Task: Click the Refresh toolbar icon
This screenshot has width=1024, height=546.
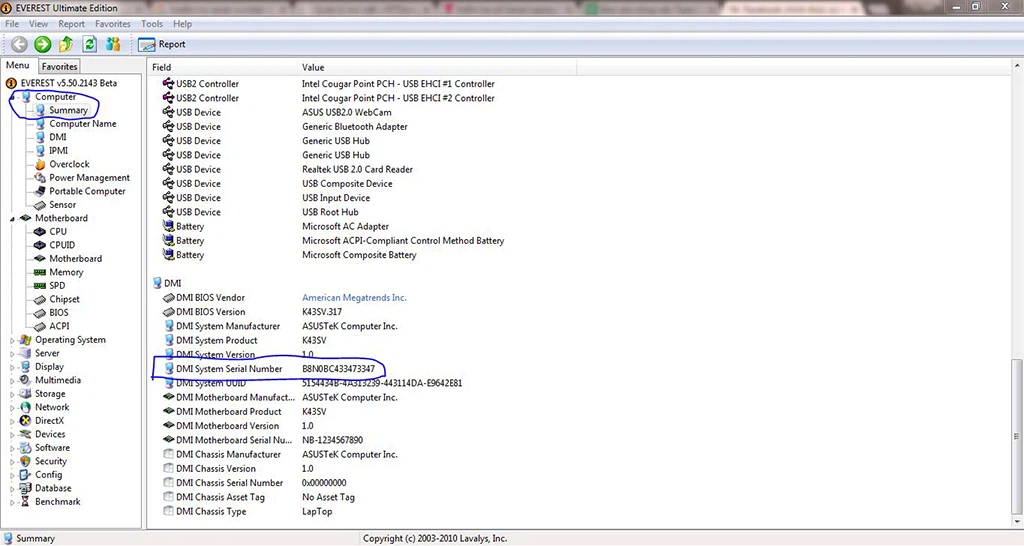Action: coord(89,44)
